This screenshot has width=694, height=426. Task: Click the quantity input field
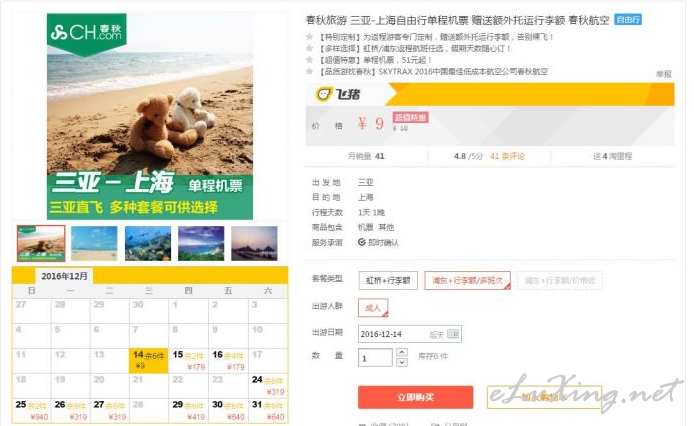(375, 357)
